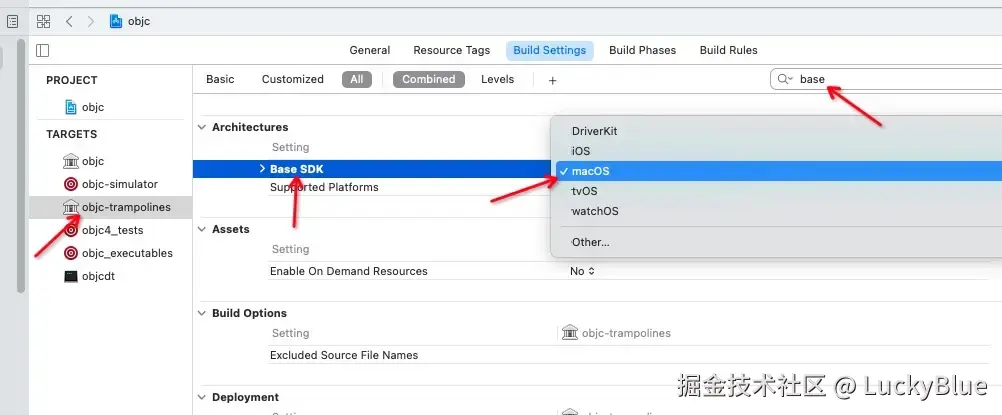This screenshot has height=415, width=1002.
Task: Choose iOS from SDK menu
Action: 581,151
